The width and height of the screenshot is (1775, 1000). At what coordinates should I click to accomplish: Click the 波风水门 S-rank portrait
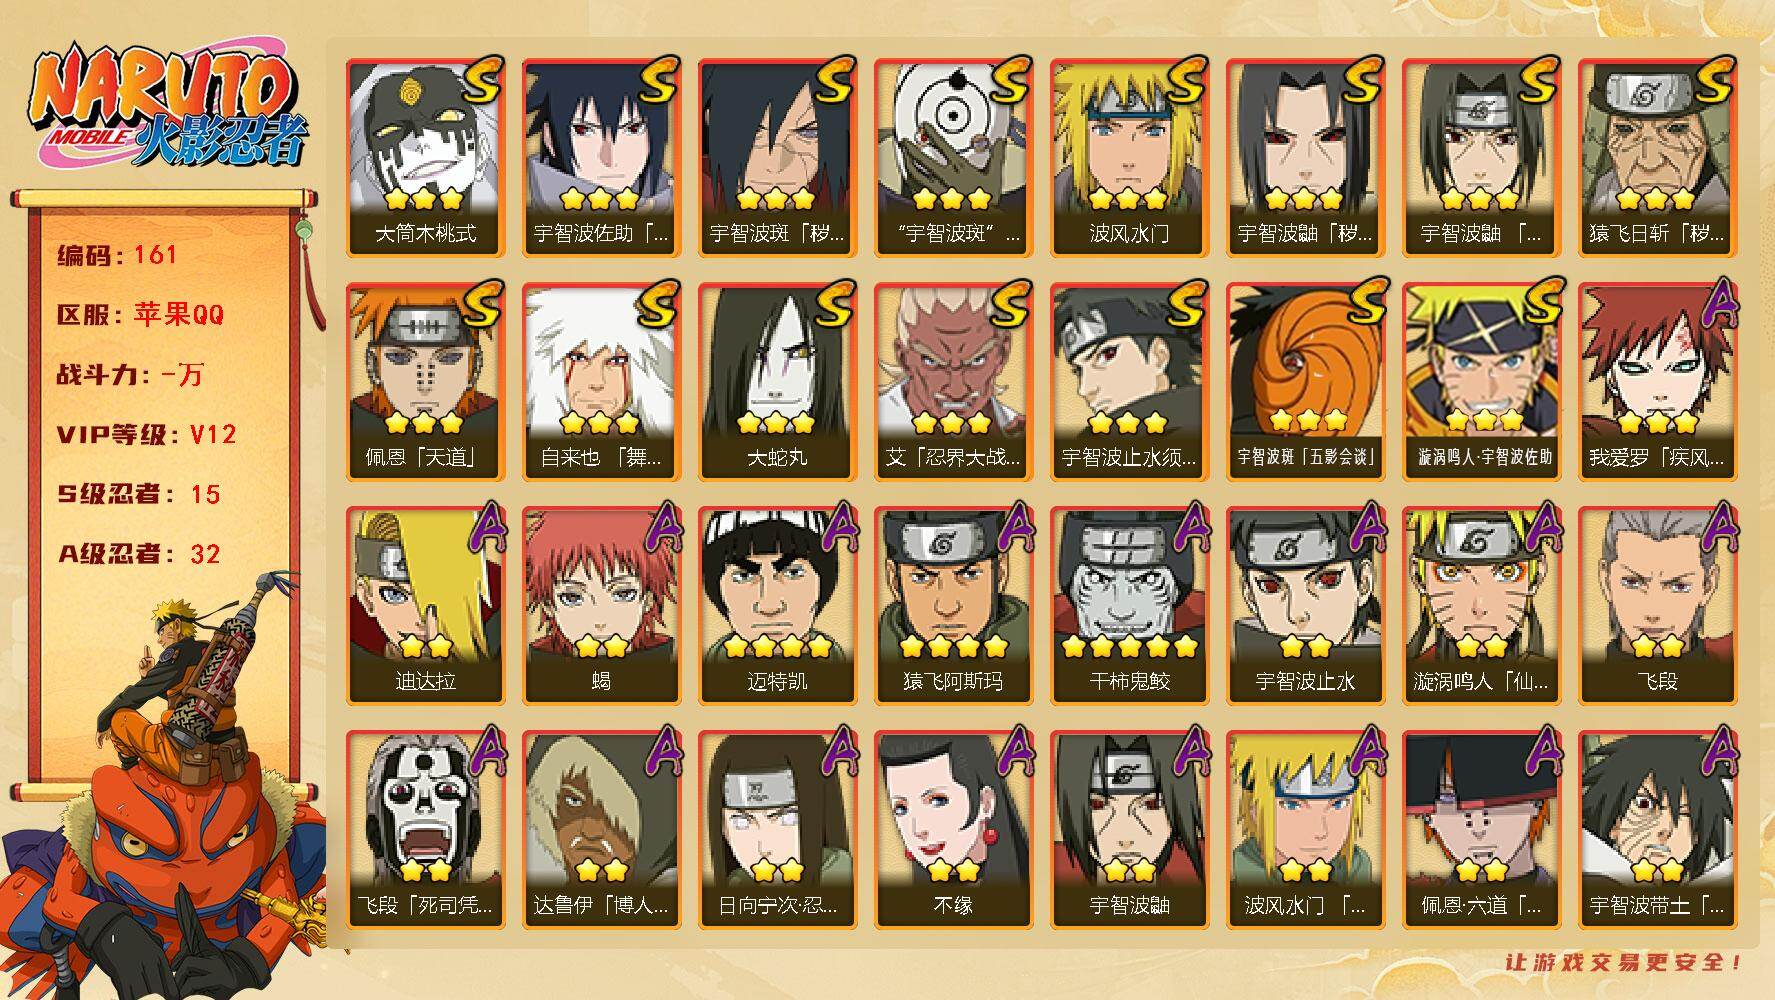[x=1129, y=158]
